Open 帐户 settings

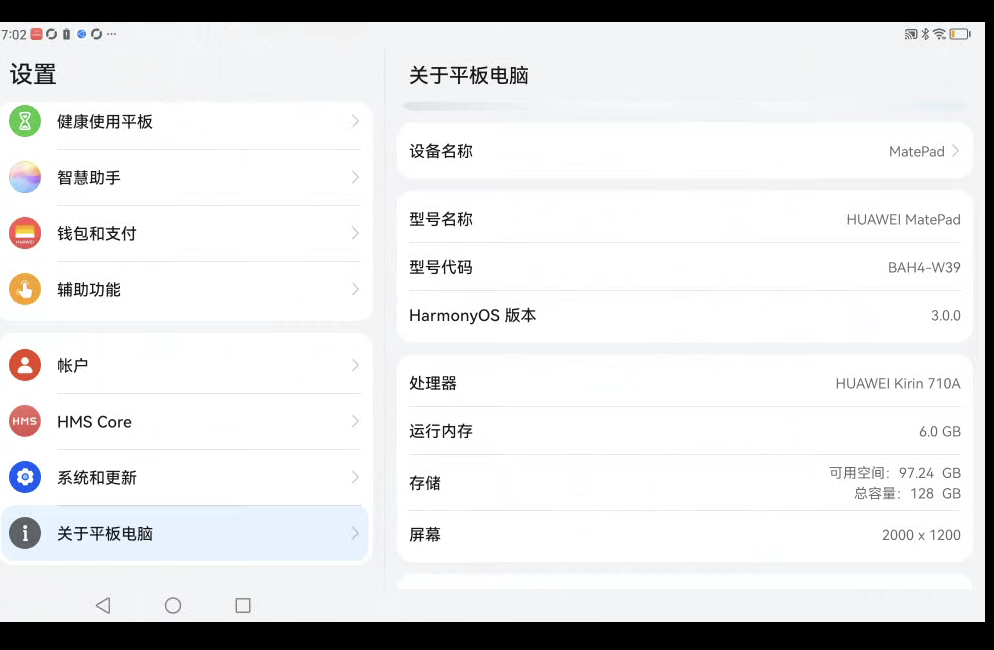pos(185,365)
